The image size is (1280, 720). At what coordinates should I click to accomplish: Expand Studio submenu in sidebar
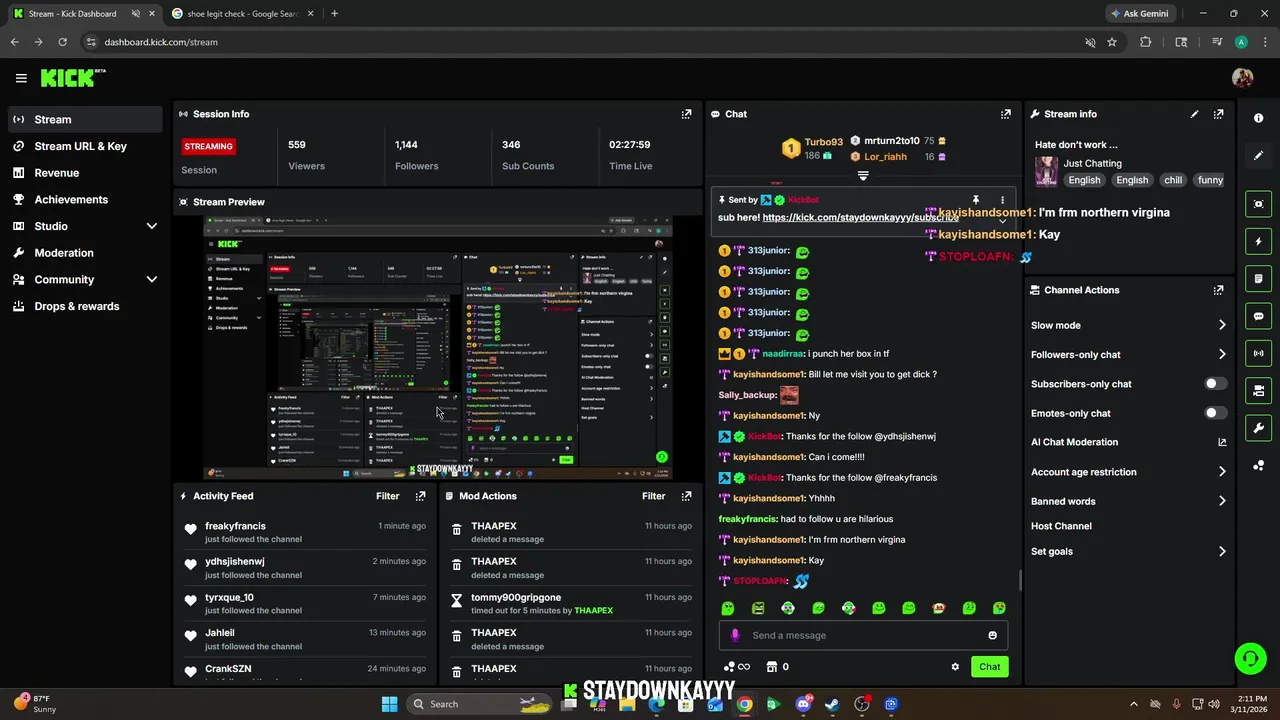pyautogui.click(x=152, y=226)
